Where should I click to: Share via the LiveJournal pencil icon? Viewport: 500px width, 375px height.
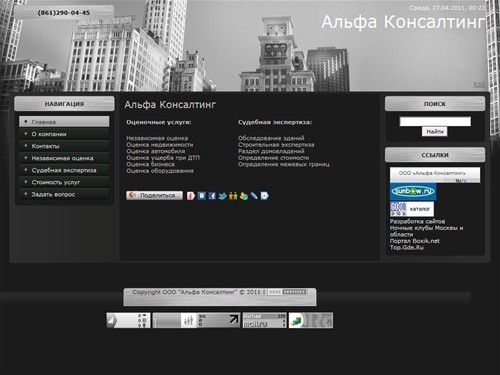coord(254,196)
